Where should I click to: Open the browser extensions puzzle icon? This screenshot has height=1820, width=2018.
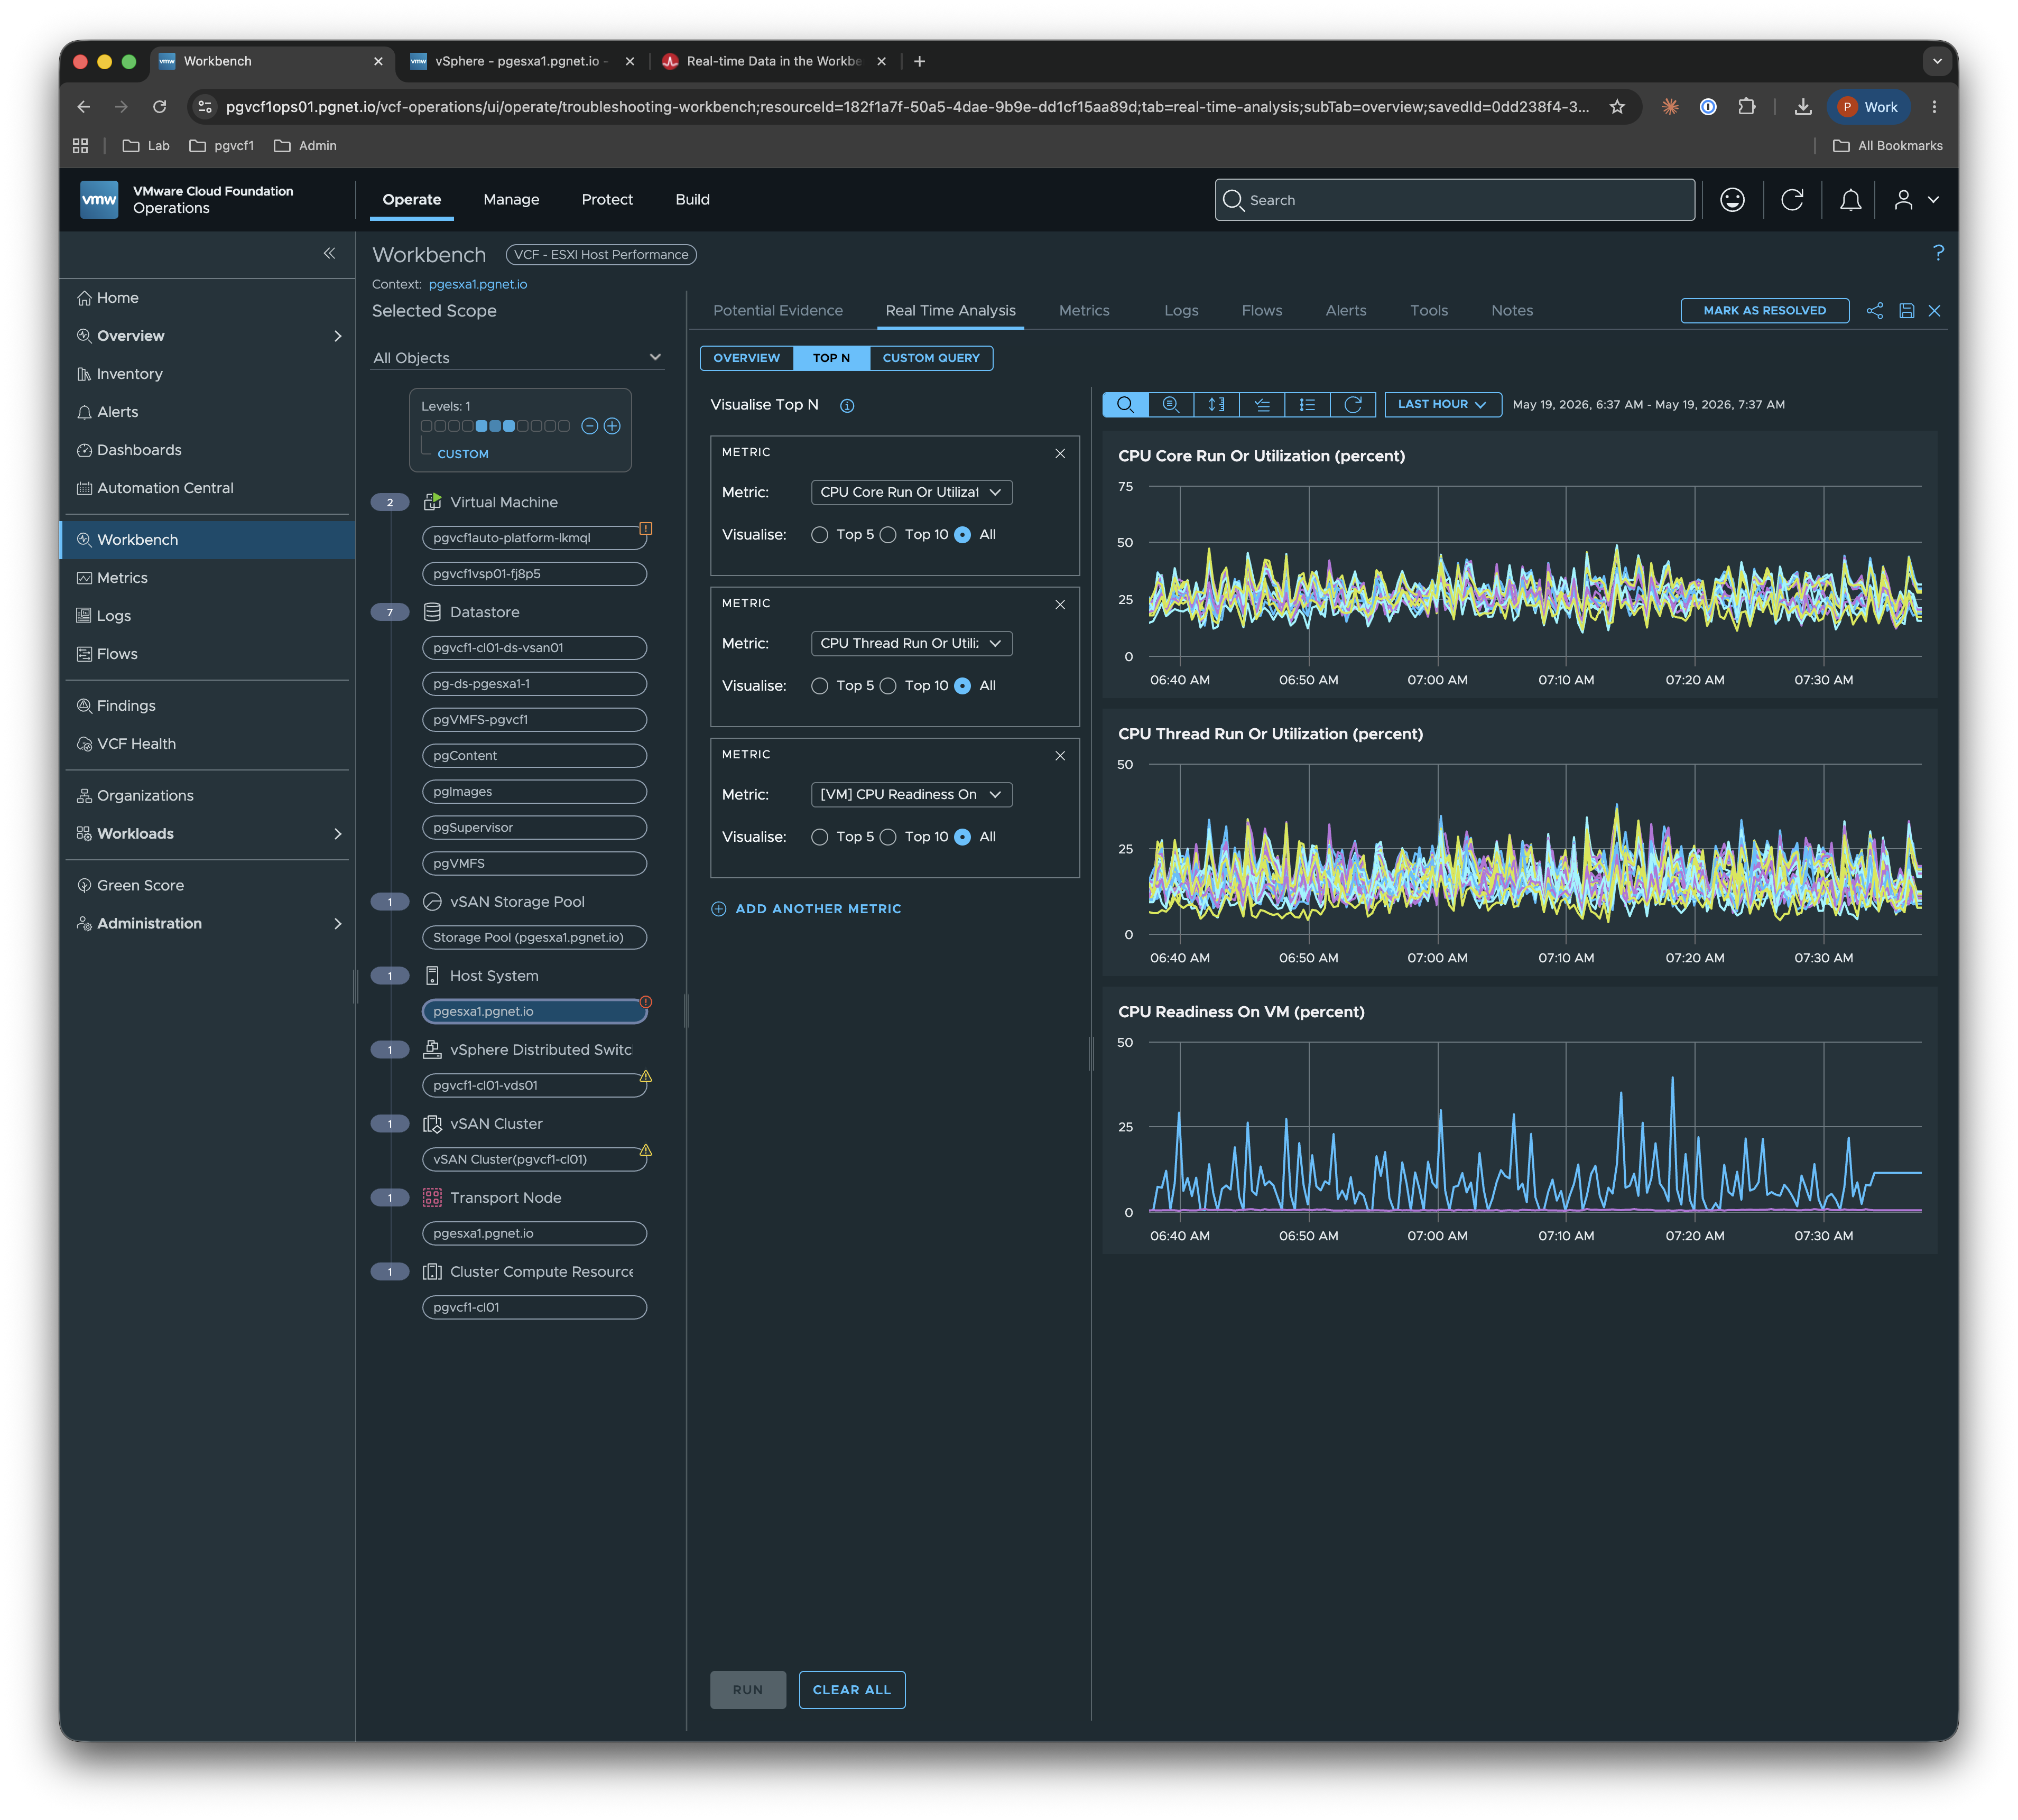(1747, 107)
